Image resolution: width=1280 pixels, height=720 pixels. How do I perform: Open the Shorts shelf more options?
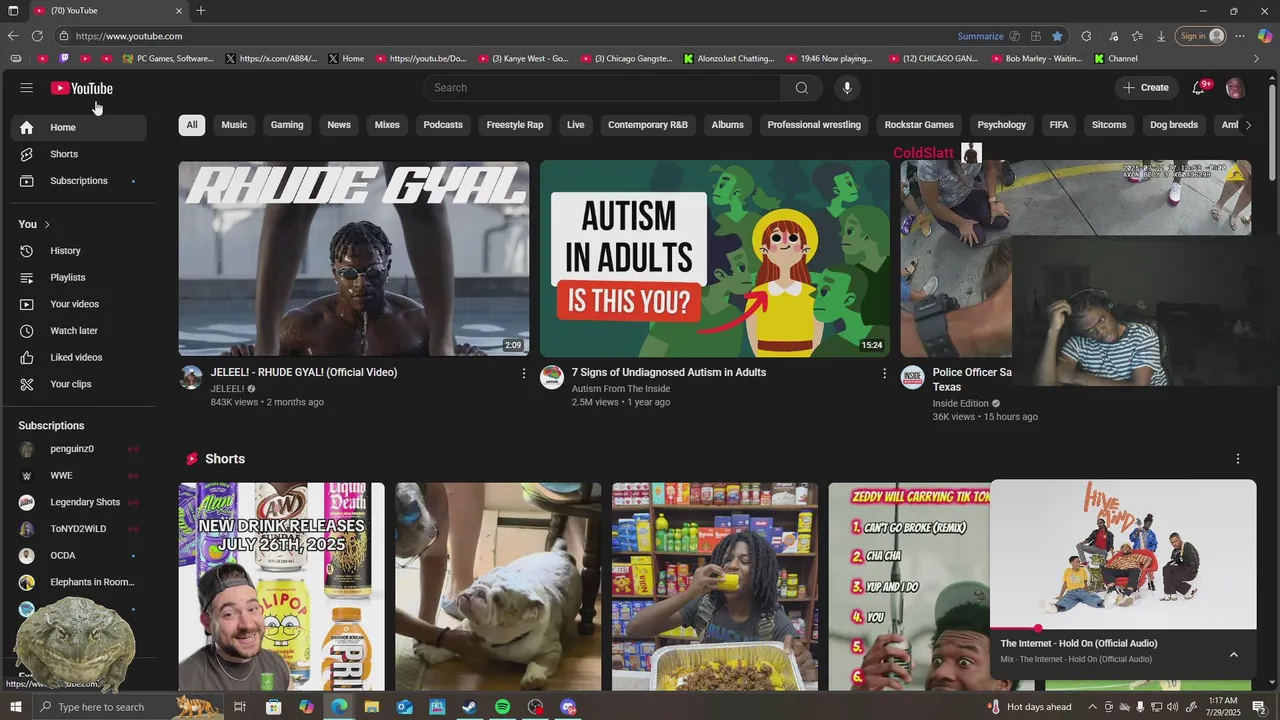point(1238,459)
